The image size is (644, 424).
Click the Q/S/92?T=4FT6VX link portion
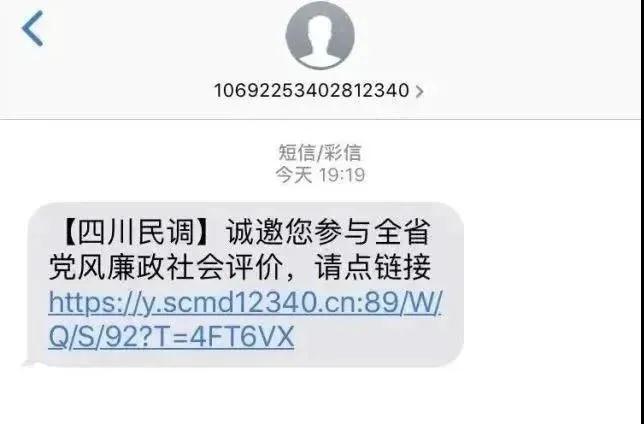[x=171, y=336]
